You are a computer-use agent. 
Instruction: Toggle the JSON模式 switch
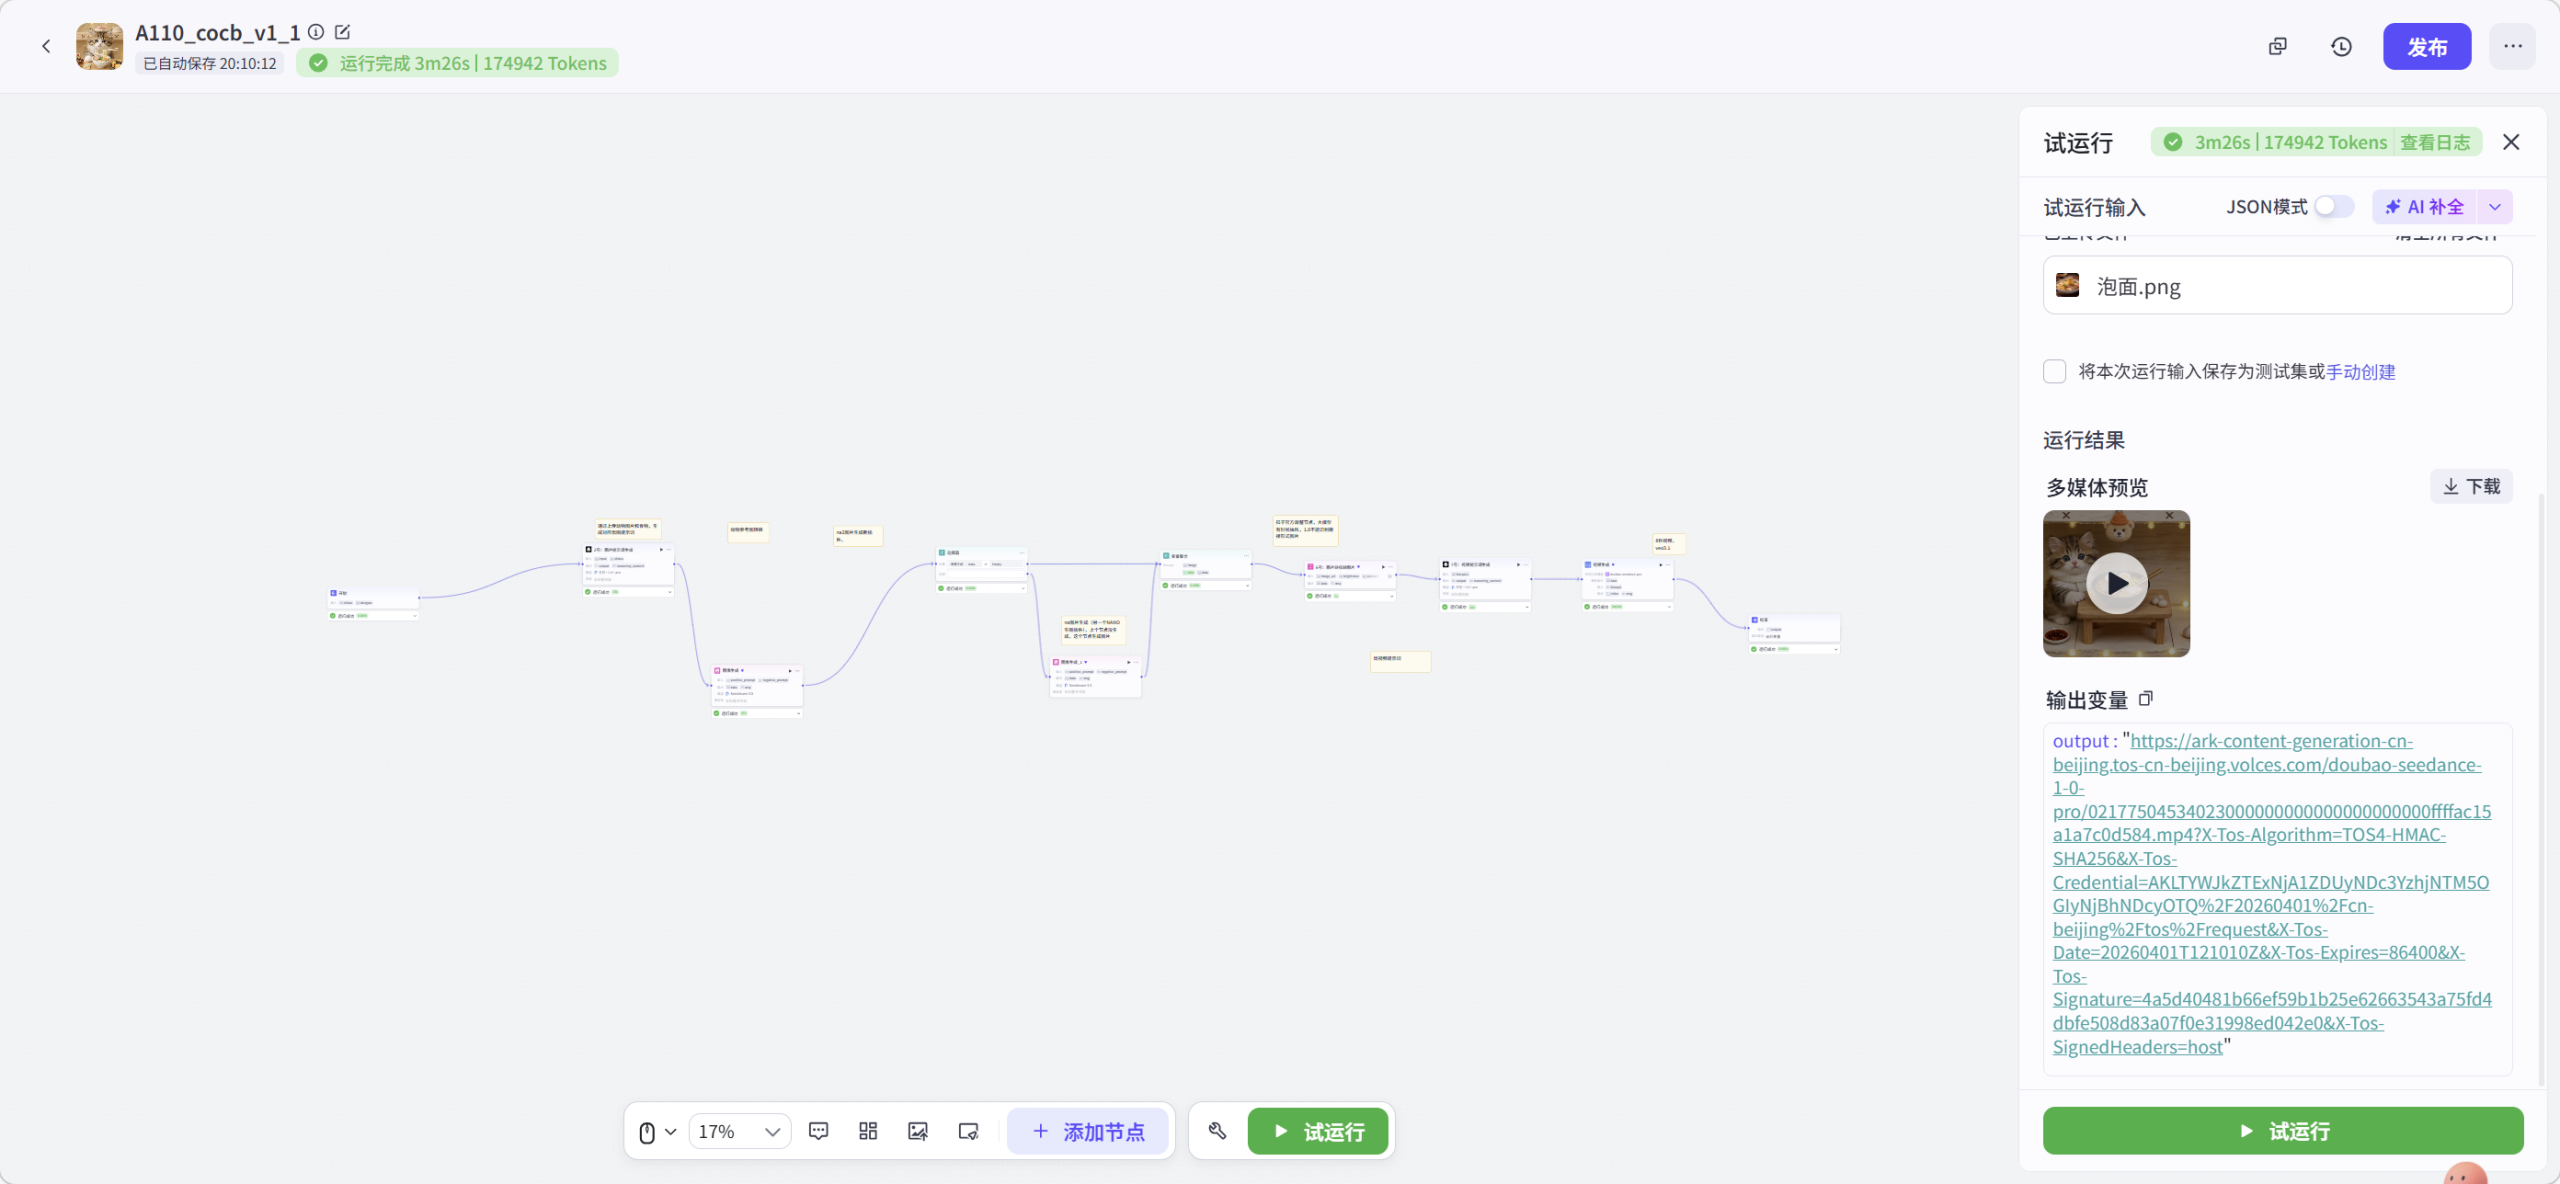[2333, 207]
